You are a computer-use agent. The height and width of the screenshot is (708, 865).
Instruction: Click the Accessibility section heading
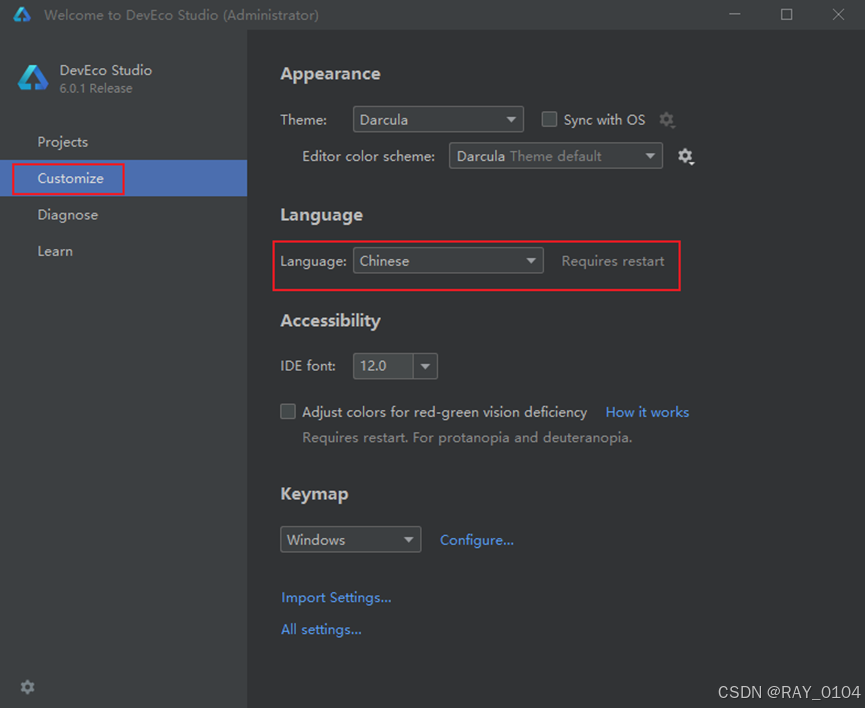pyautogui.click(x=330, y=321)
